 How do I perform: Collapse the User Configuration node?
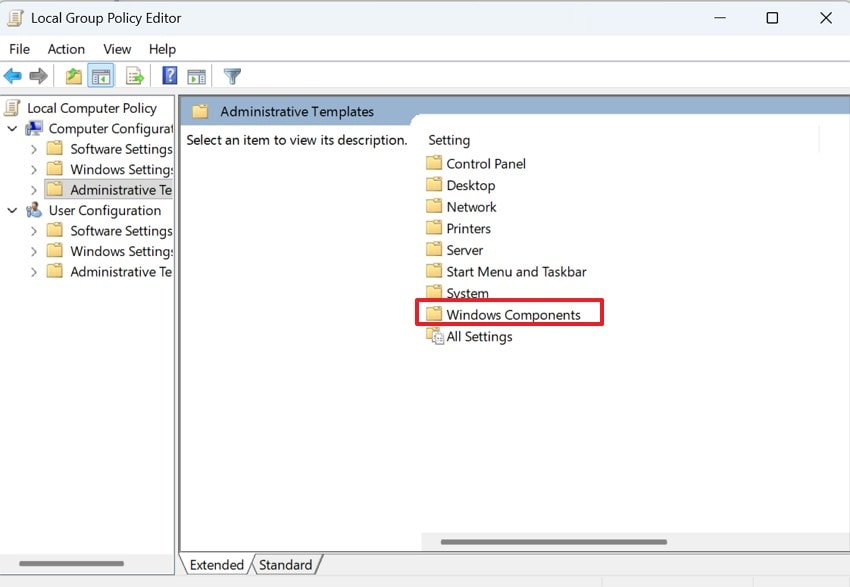pyautogui.click(x=12, y=210)
